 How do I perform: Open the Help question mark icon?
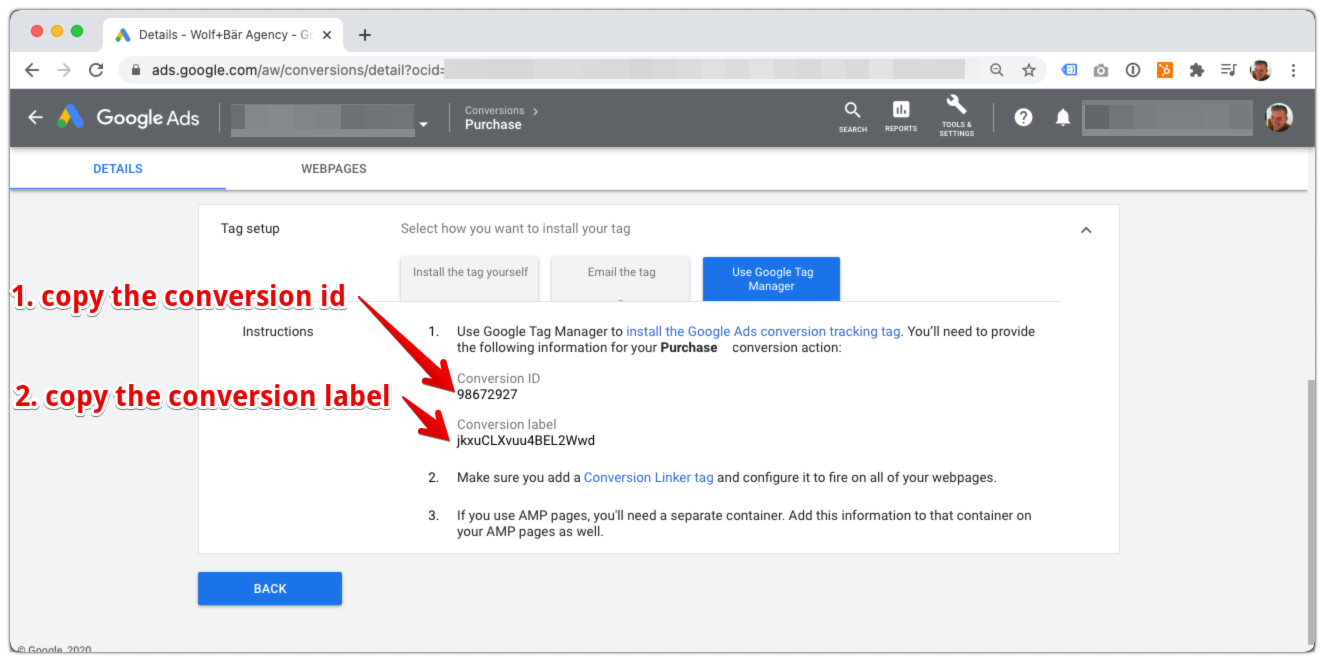pyautogui.click(x=1023, y=117)
